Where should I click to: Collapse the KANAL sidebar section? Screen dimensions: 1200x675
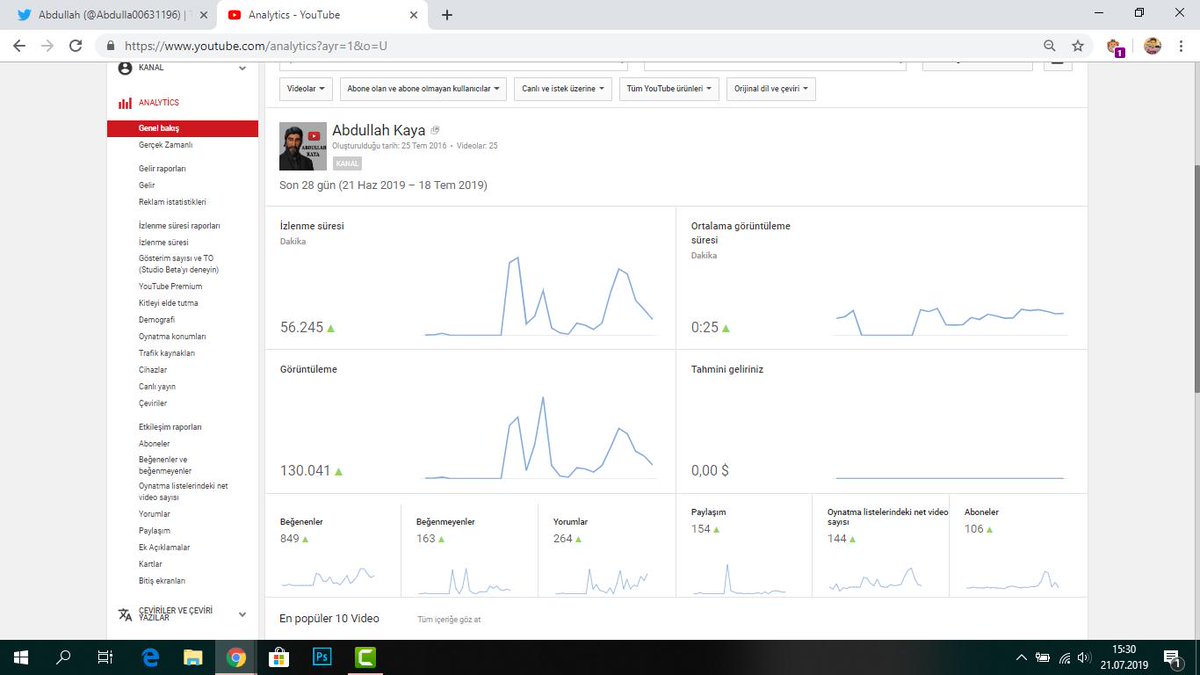coord(242,68)
